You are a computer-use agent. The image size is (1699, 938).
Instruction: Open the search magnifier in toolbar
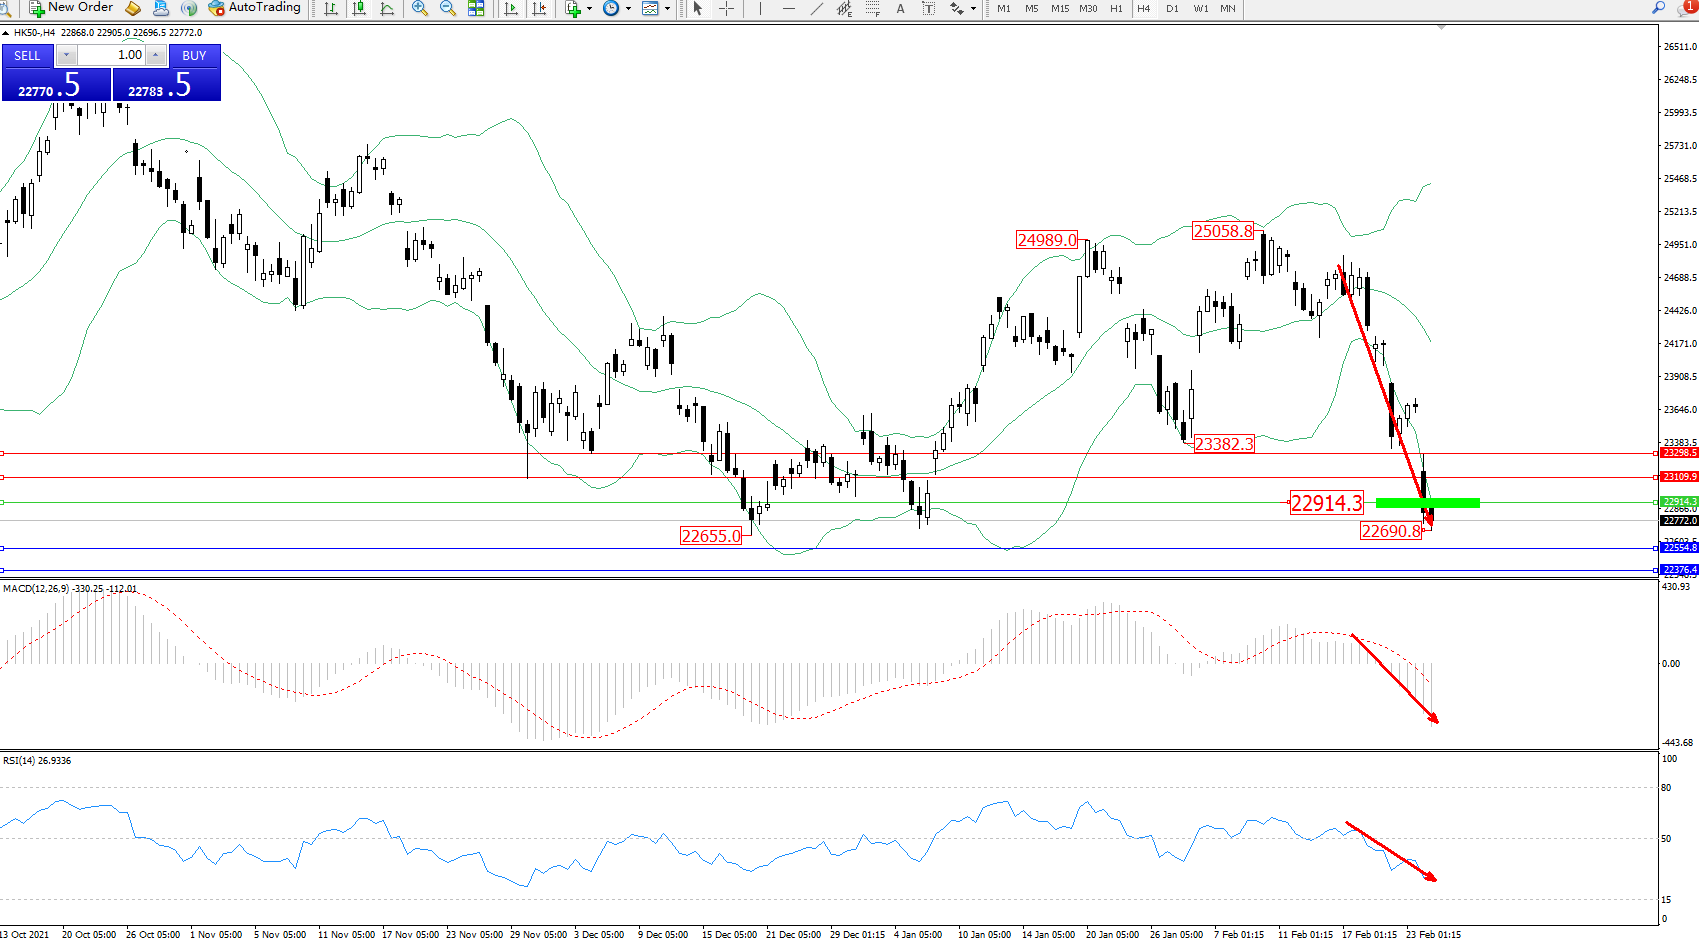click(x=1658, y=8)
